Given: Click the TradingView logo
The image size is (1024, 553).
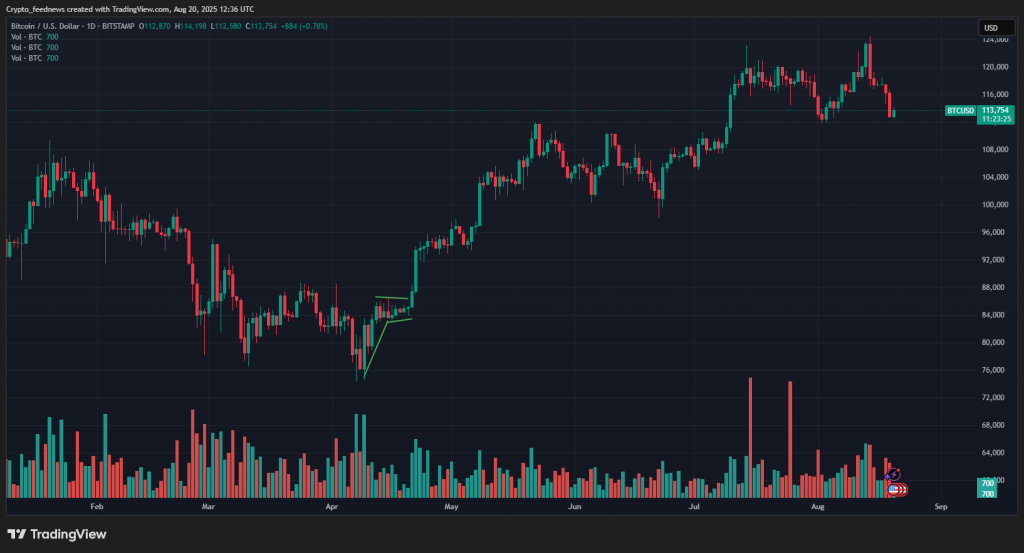Looking at the screenshot, I should [56, 534].
